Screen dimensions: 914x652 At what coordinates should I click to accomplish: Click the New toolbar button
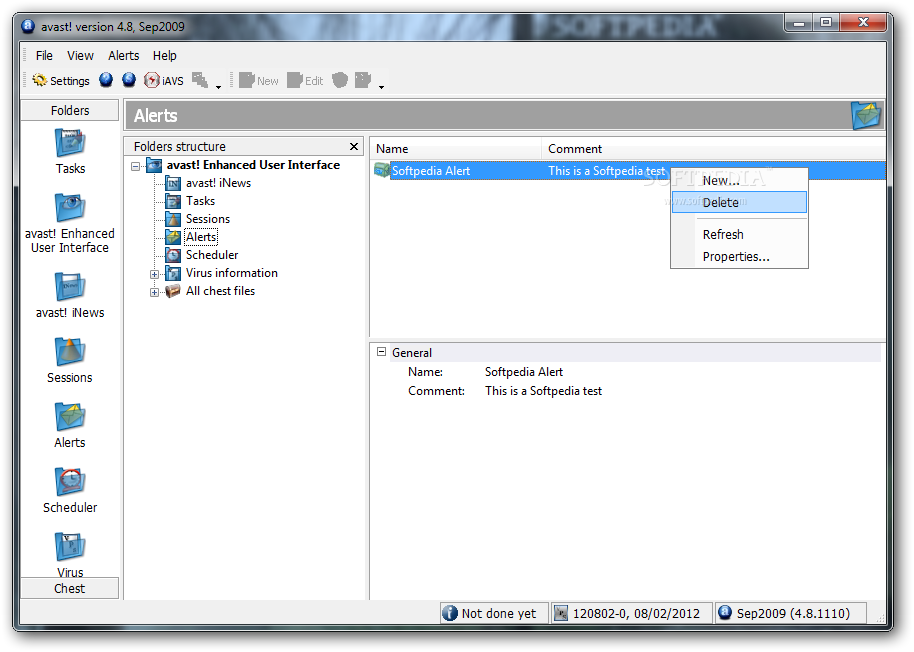pyautogui.click(x=259, y=80)
